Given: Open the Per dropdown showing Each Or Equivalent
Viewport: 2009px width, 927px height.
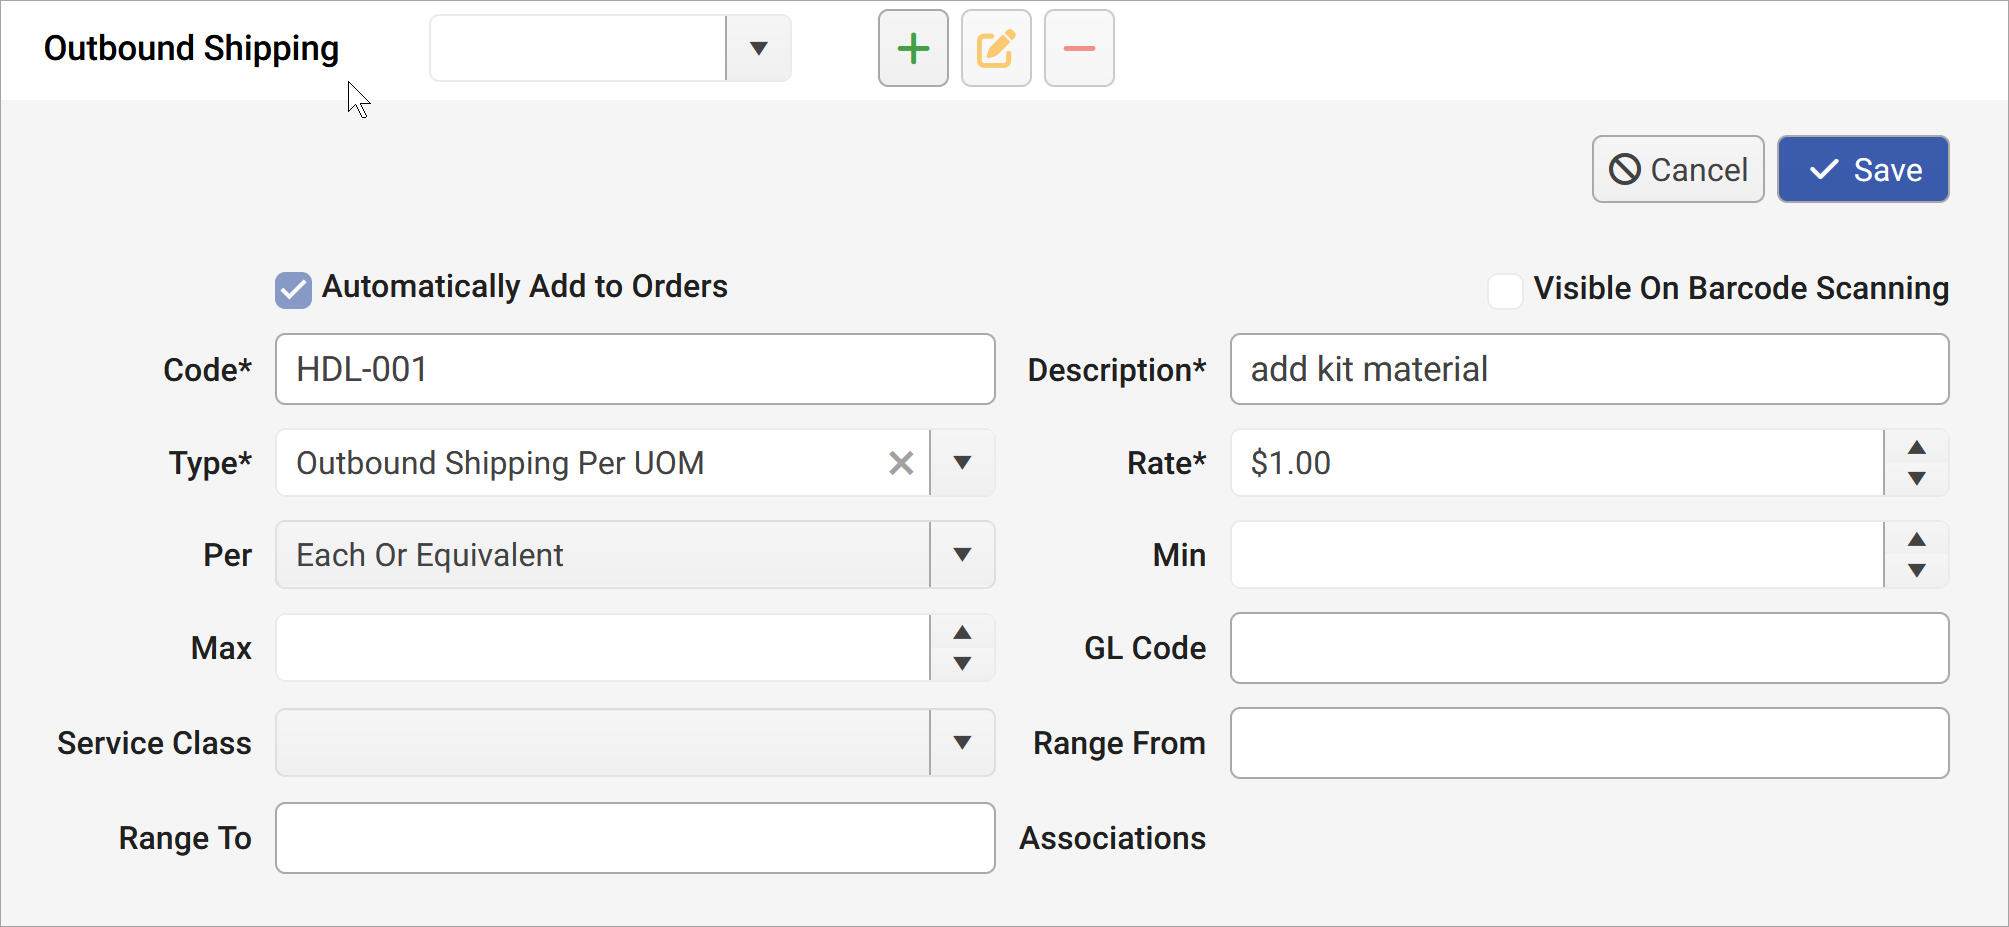Looking at the screenshot, I should coord(961,554).
